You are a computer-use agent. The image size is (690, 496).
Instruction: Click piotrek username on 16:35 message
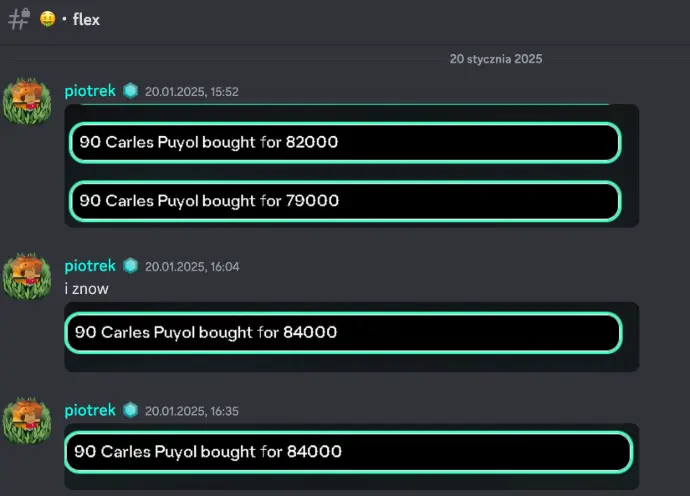(90, 410)
